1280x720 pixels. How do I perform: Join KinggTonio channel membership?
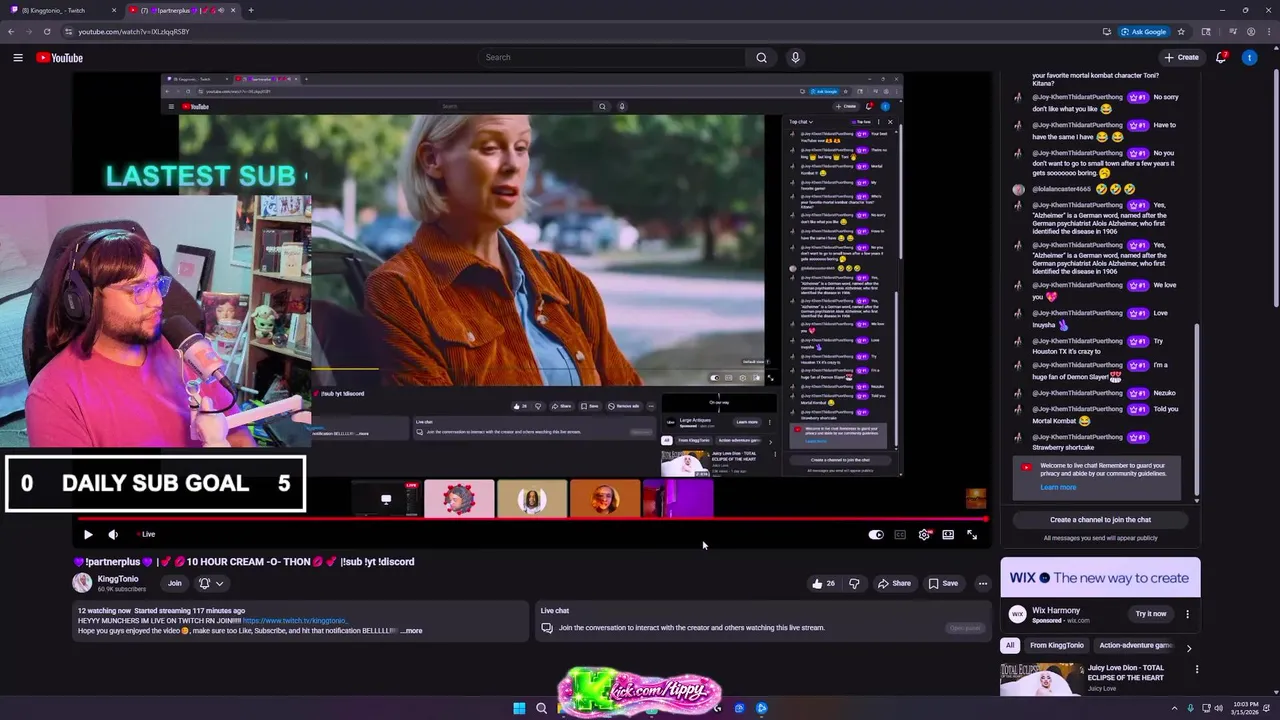(175, 583)
